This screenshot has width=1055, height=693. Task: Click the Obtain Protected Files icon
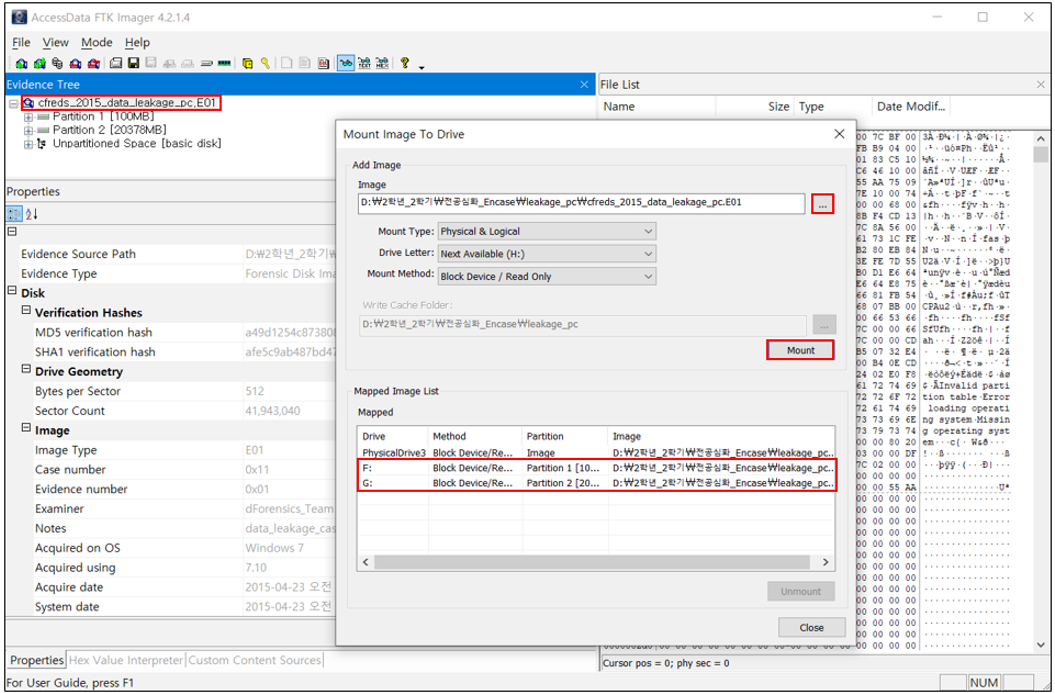coord(247,63)
